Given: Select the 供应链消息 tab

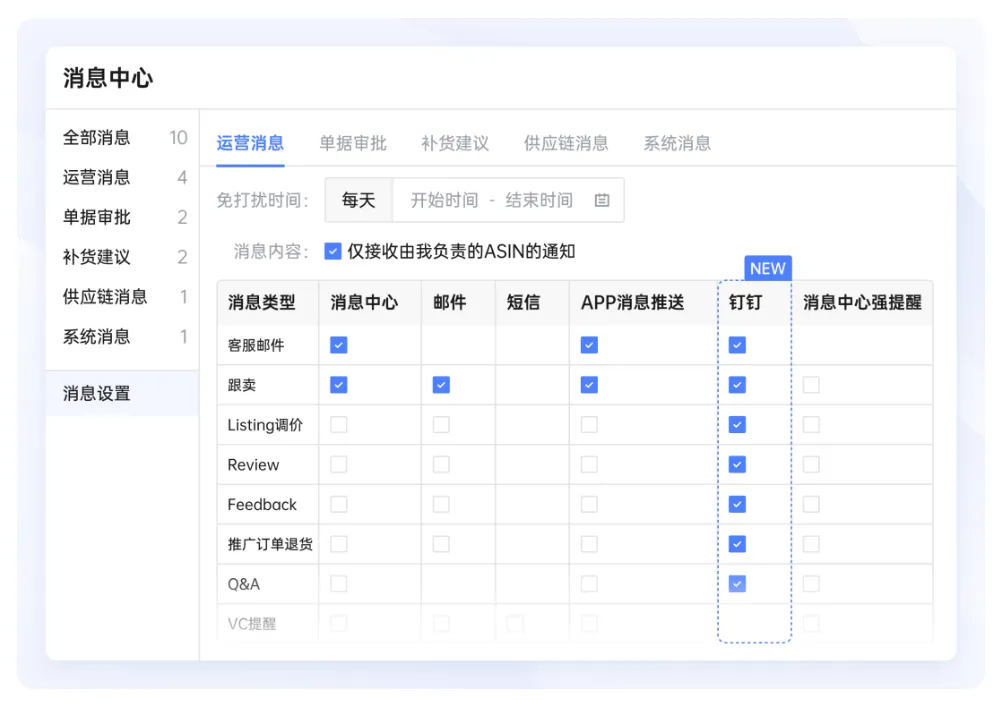Looking at the screenshot, I should (x=566, y=143).
